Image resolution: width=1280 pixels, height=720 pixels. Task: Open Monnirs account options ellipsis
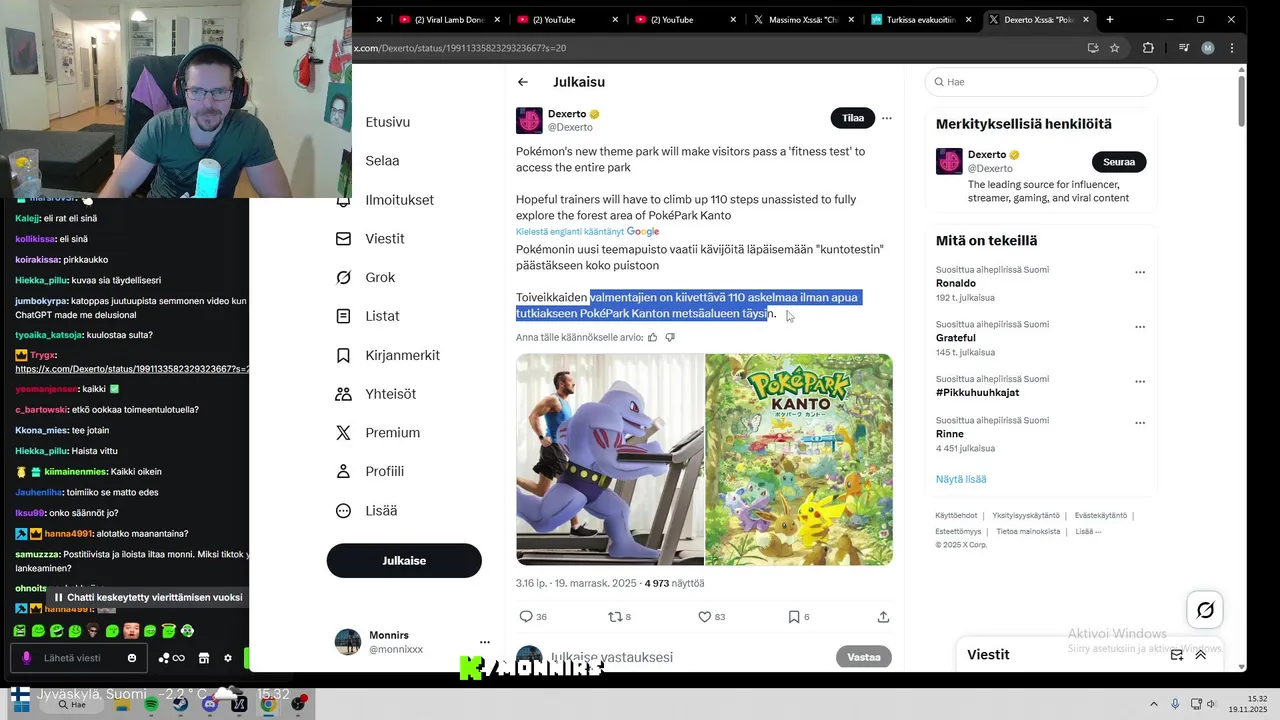click(x=485, y=642)
